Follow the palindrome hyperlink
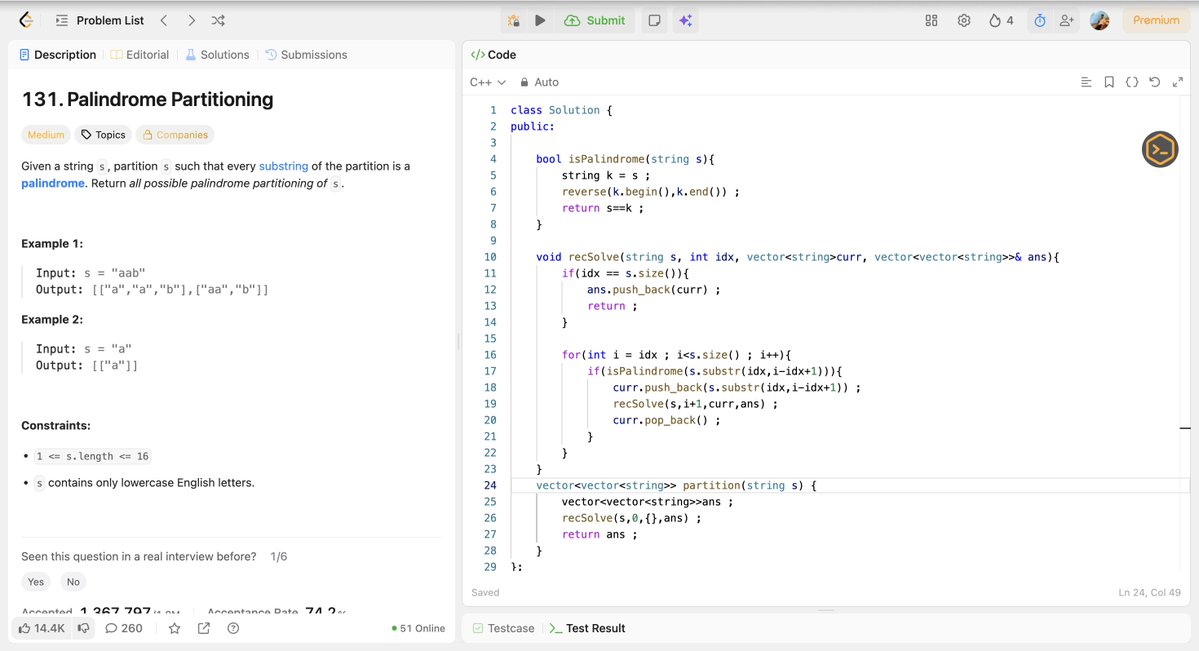1199x651 pixels. [x=53, y=183]
